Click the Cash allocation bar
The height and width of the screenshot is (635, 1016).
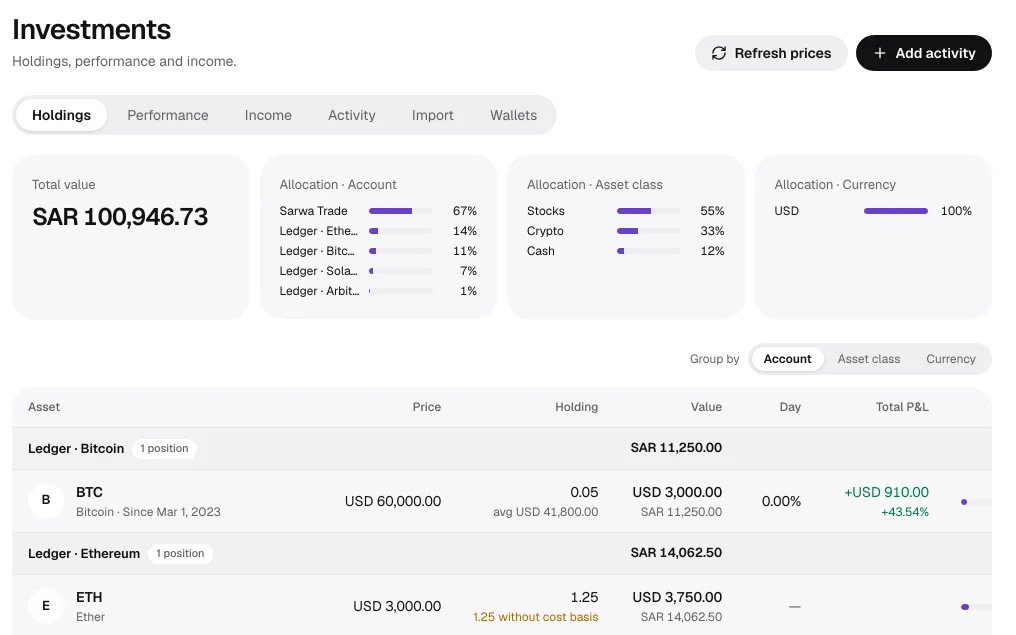click(x=649, y=251)
